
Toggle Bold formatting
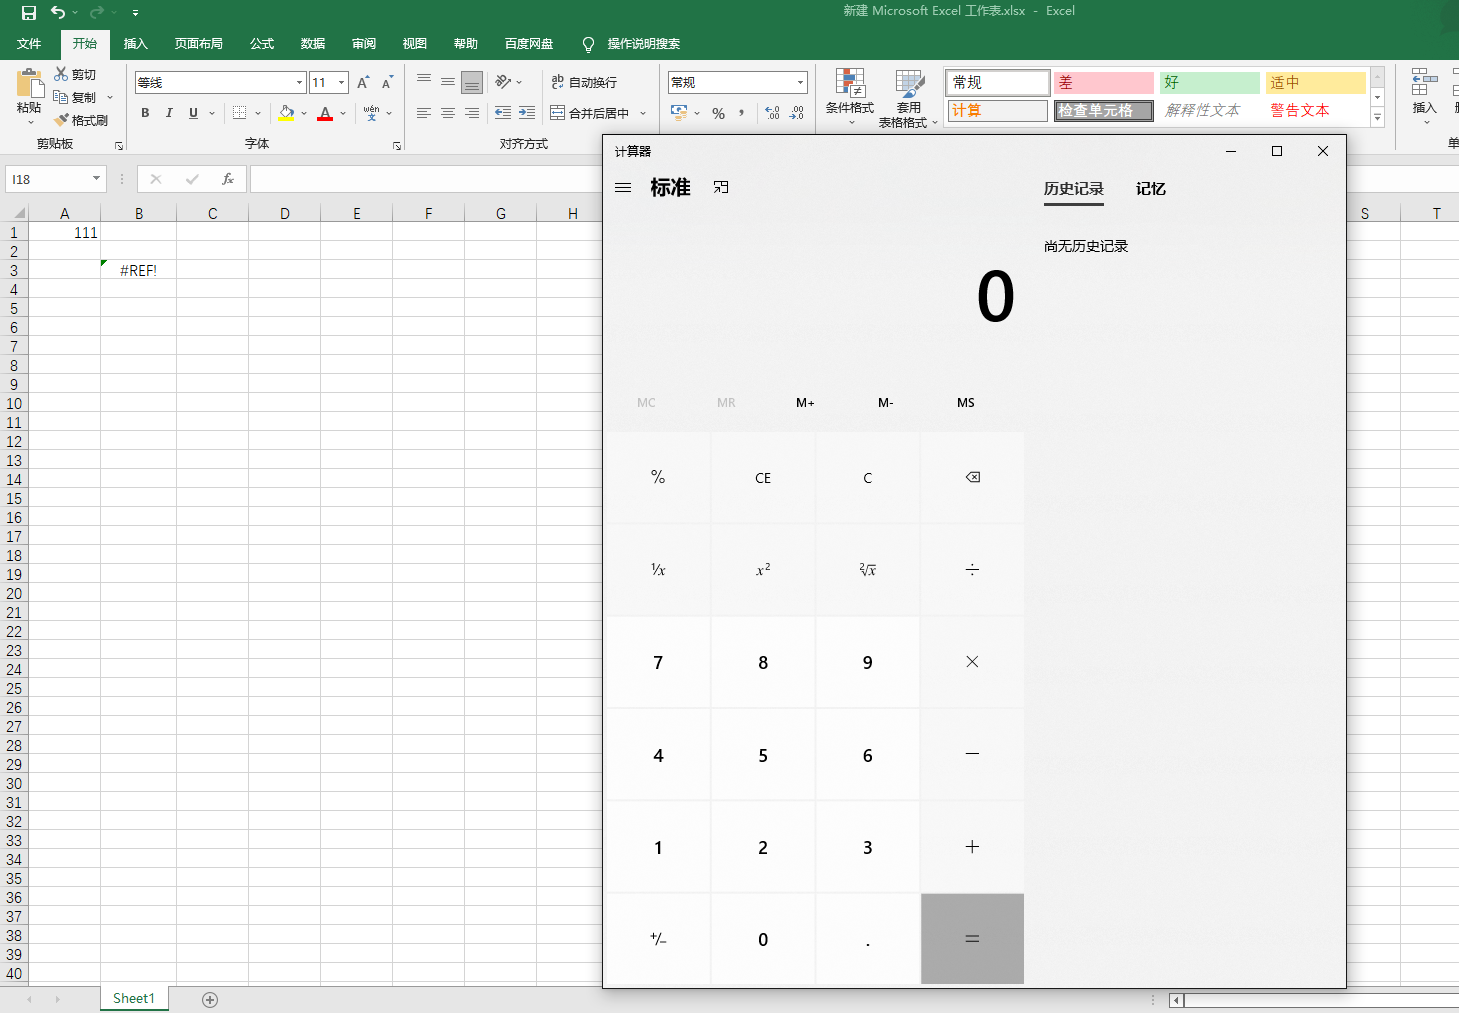[x=145, y=113]
